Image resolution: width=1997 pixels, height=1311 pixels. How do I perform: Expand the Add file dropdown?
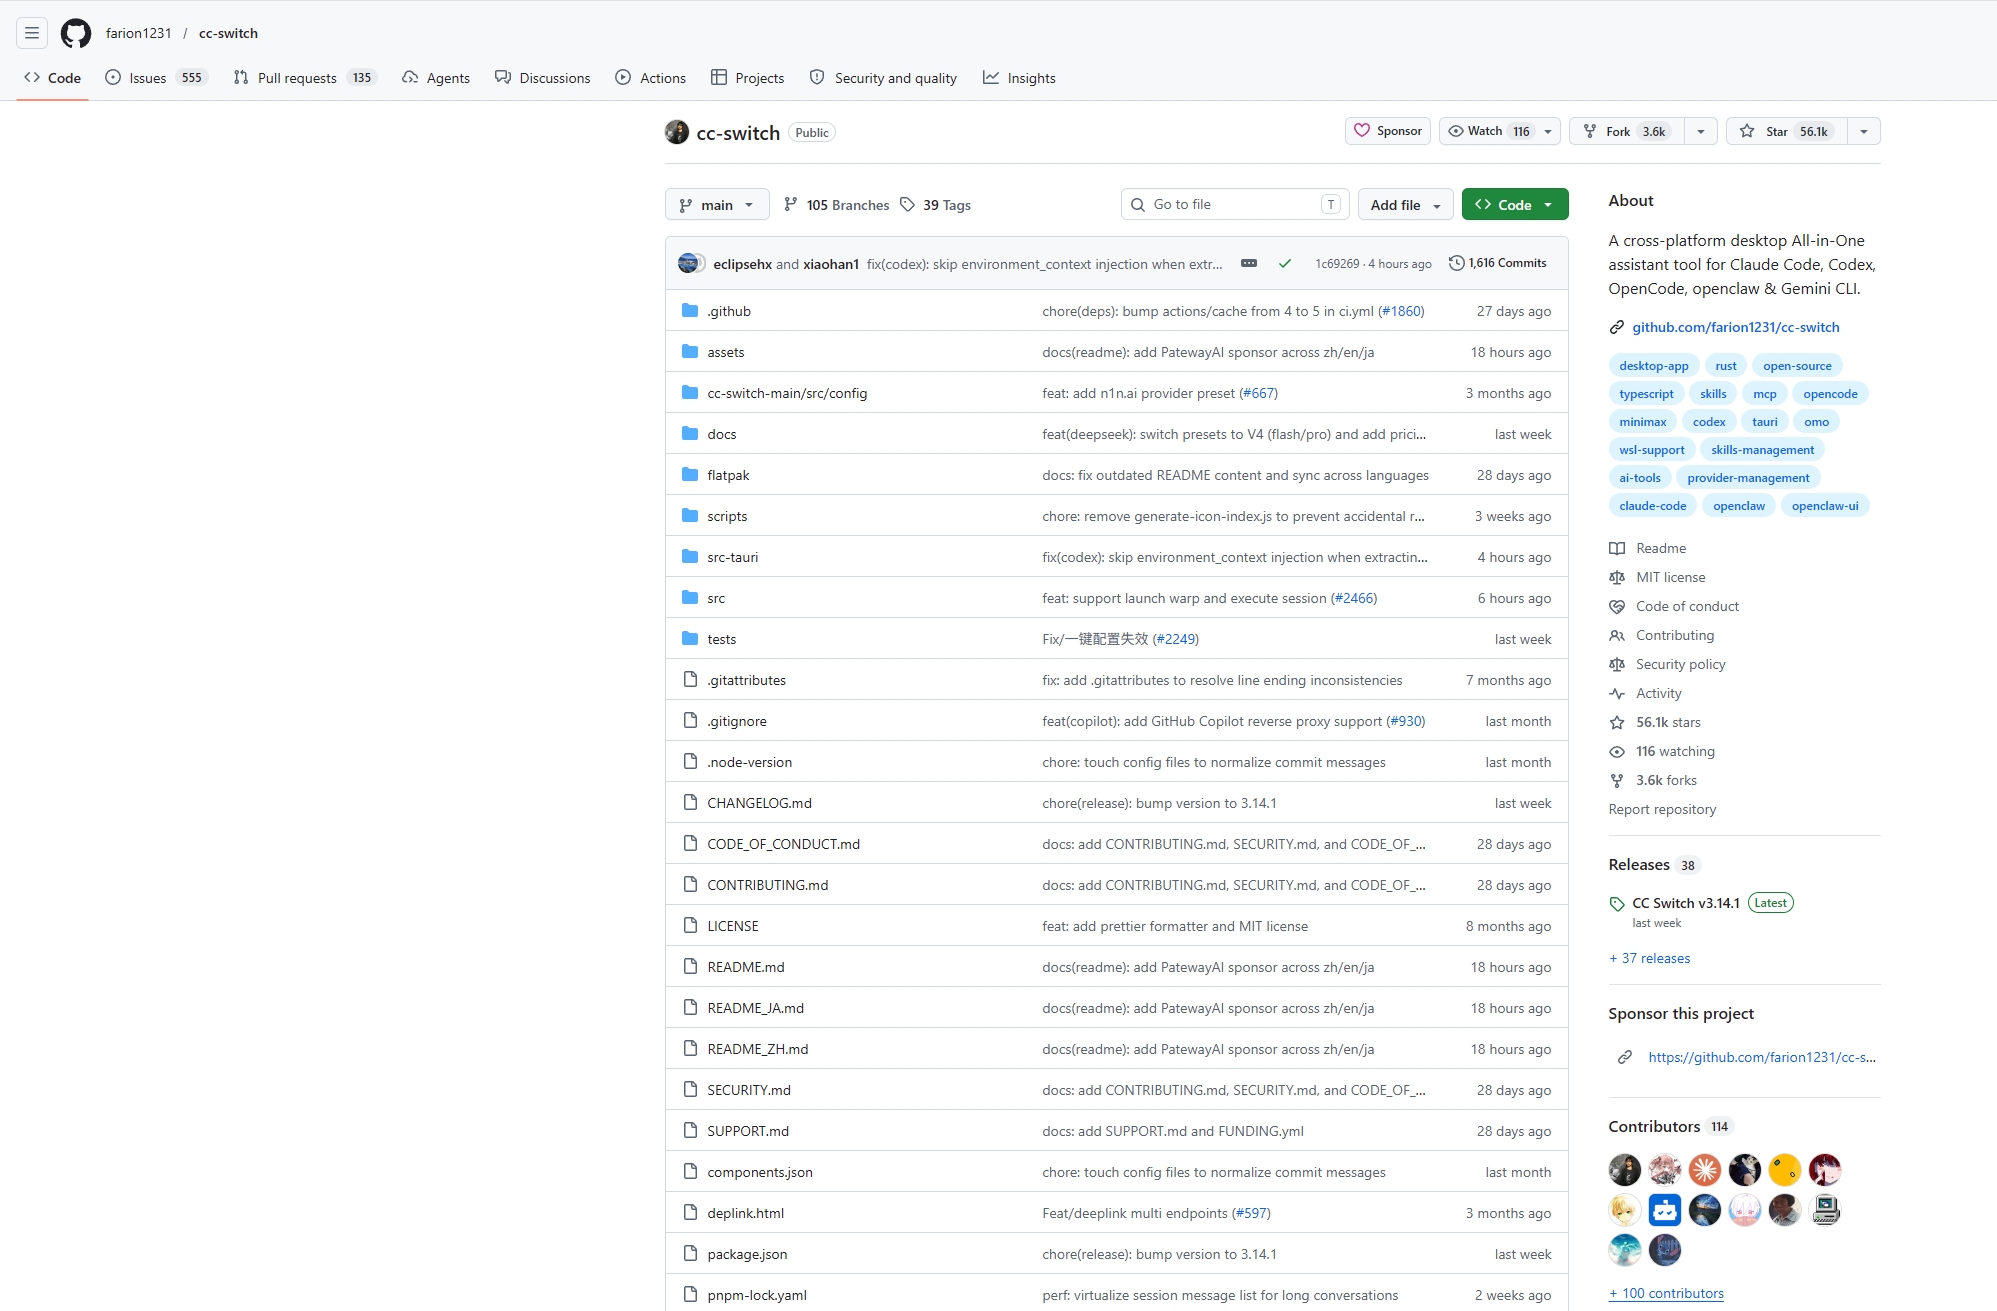click(x=1406, y=204)
